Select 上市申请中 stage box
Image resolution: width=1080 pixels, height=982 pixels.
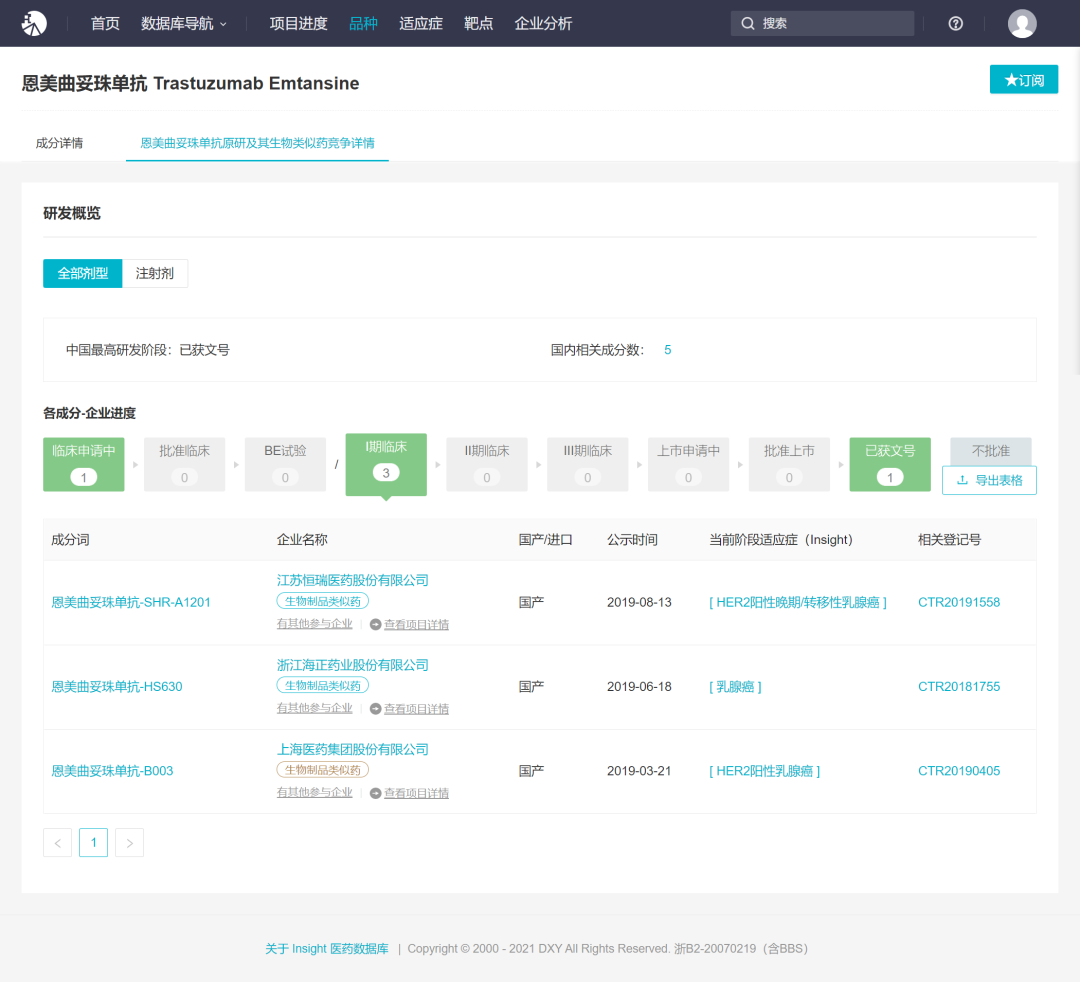[x=688, y=464]
